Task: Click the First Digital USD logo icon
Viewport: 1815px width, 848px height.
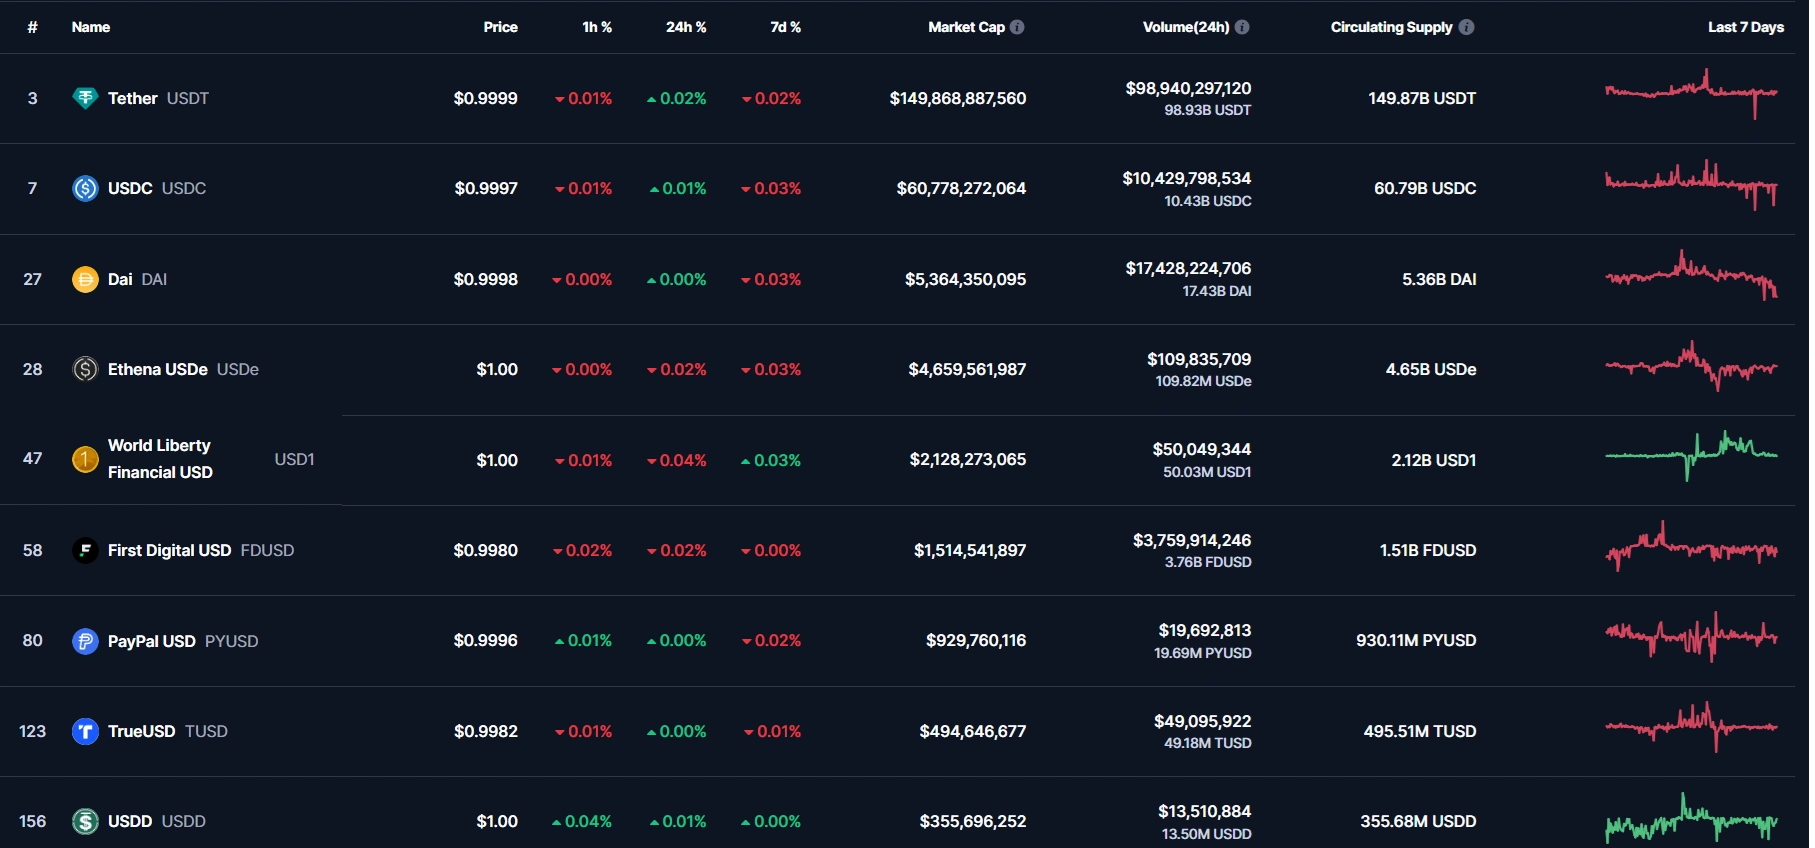Action: pyautogui.click(x=85, y=550)
